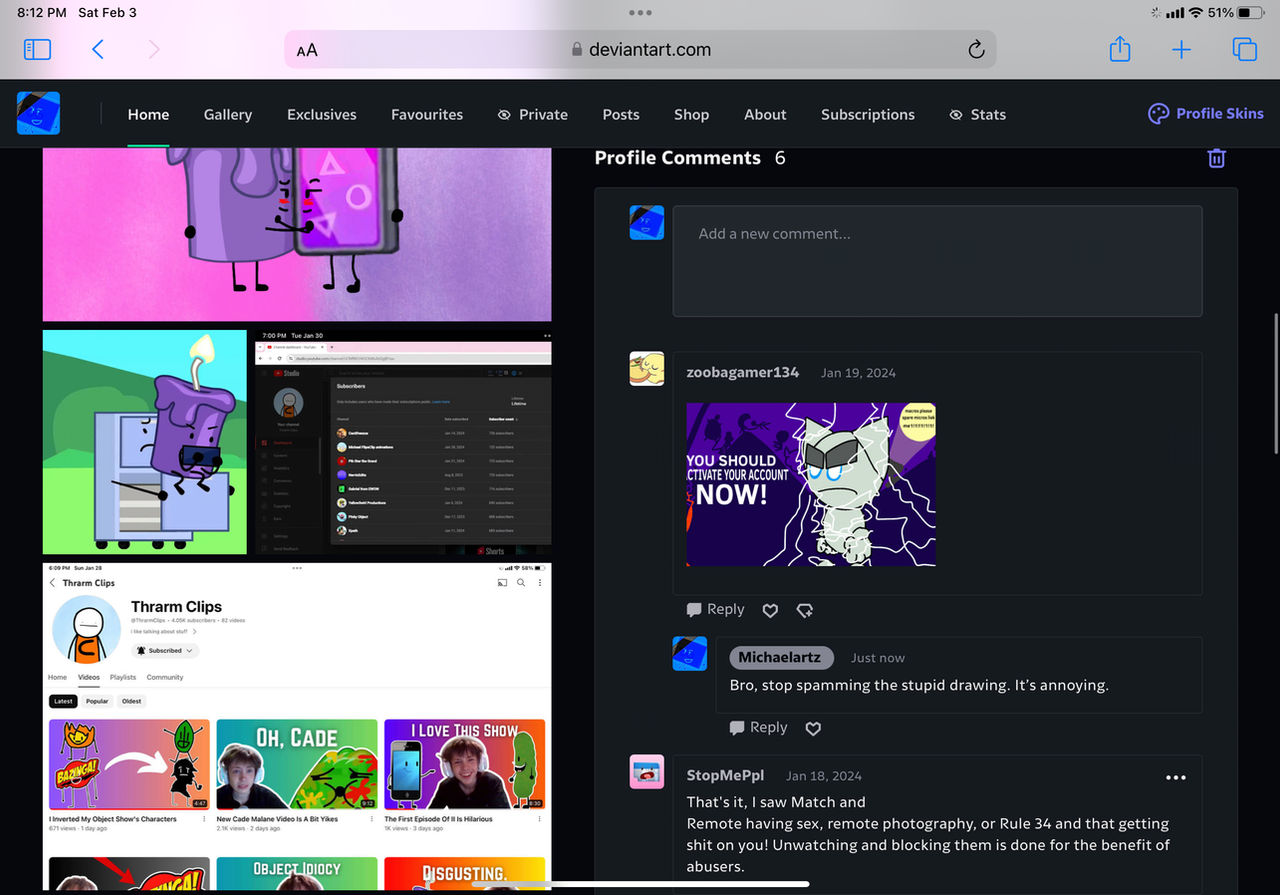Image resolution: width=1280 pixels, height=895 pixels.
Task: Show the Safari tab overview
Action: click(x=1244, y=49)
